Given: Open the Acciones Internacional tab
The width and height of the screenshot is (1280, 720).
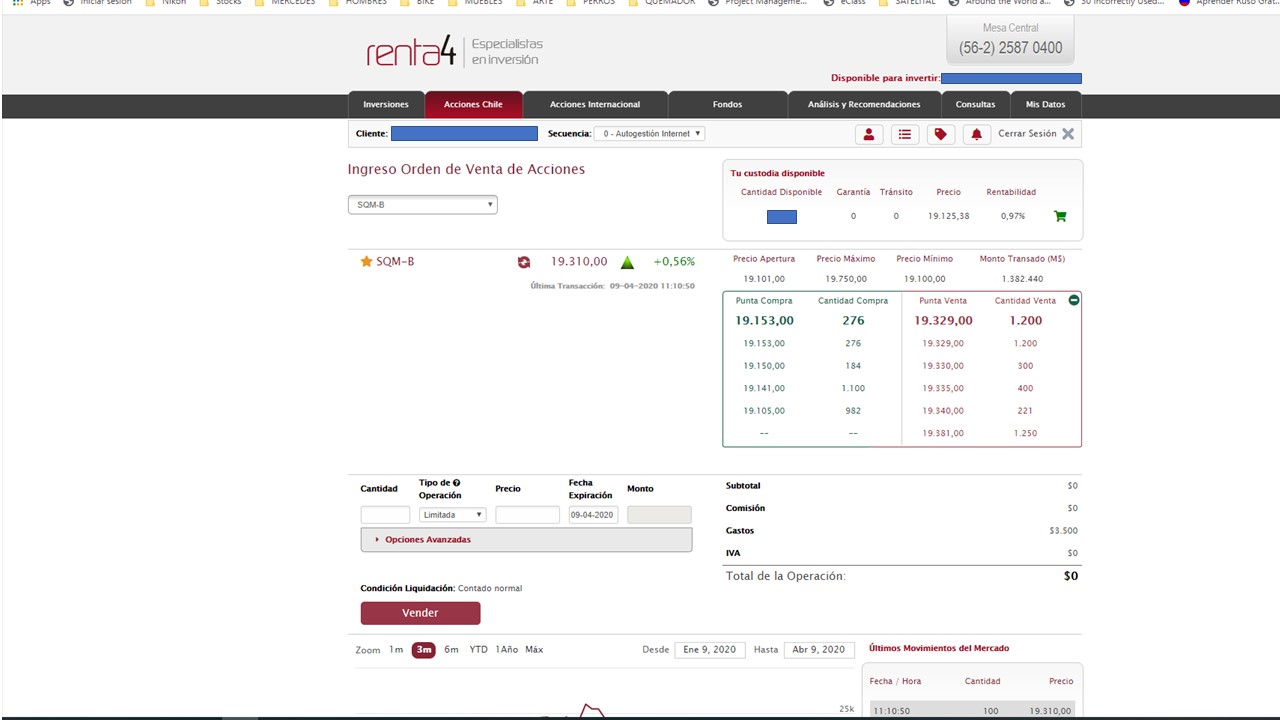Looking at the screenshot, I should coord(595,104).
